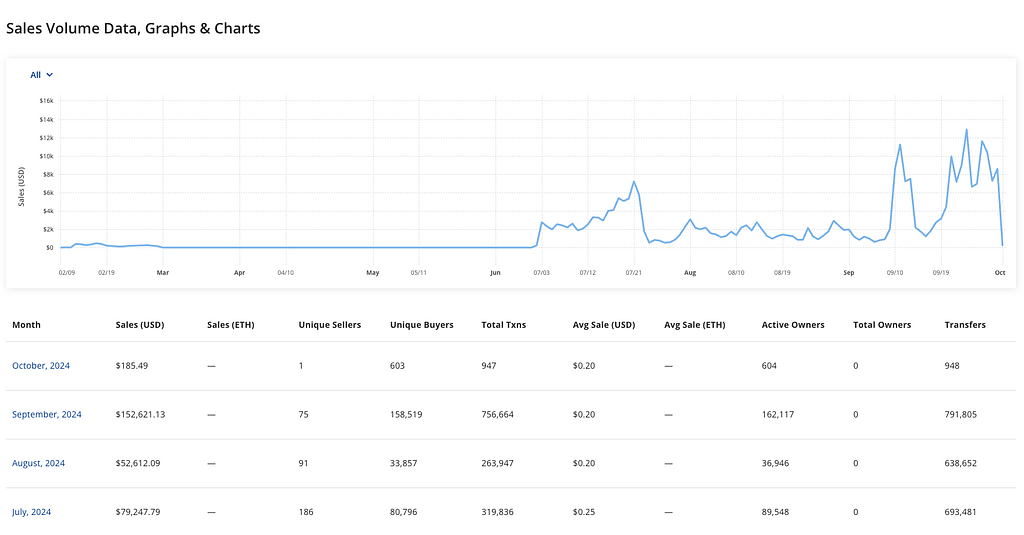Sort by the Month column header
The image size is (1024, 535).
26,325
